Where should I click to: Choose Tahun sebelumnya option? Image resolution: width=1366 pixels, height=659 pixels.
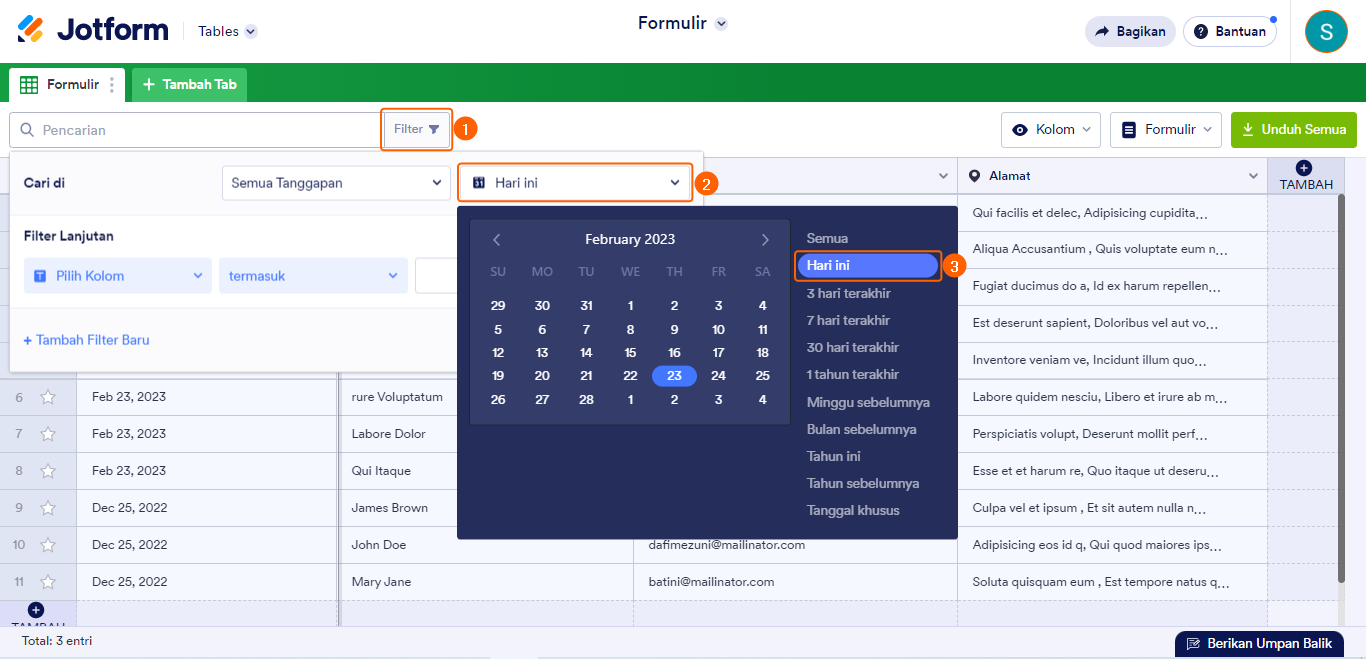coord(863,483)
